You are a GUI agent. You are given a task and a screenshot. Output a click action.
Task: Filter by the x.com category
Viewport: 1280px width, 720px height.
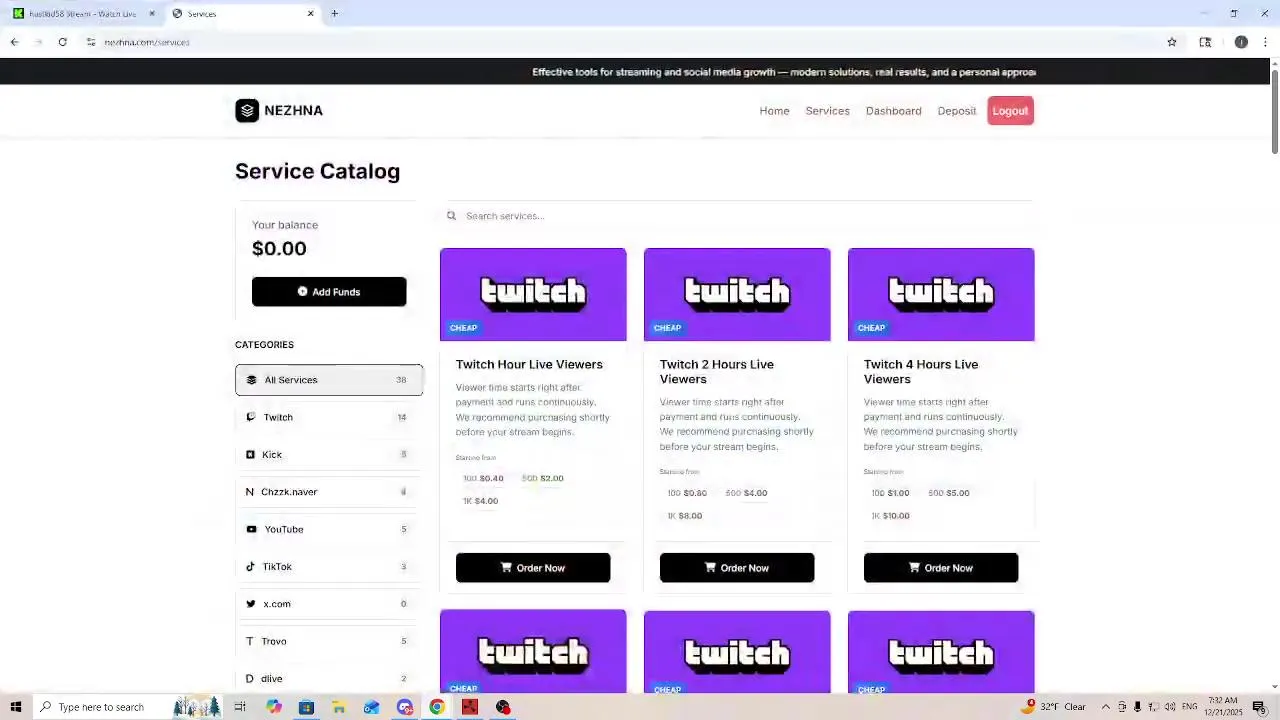pyautogui.click(x=329, y=604)
